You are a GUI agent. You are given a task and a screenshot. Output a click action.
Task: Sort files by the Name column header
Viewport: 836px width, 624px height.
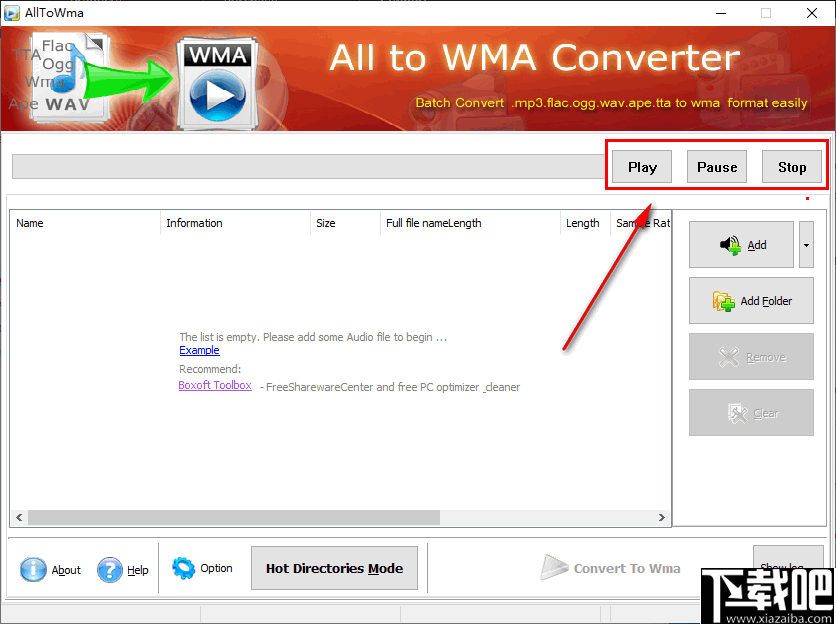(30, 223)
